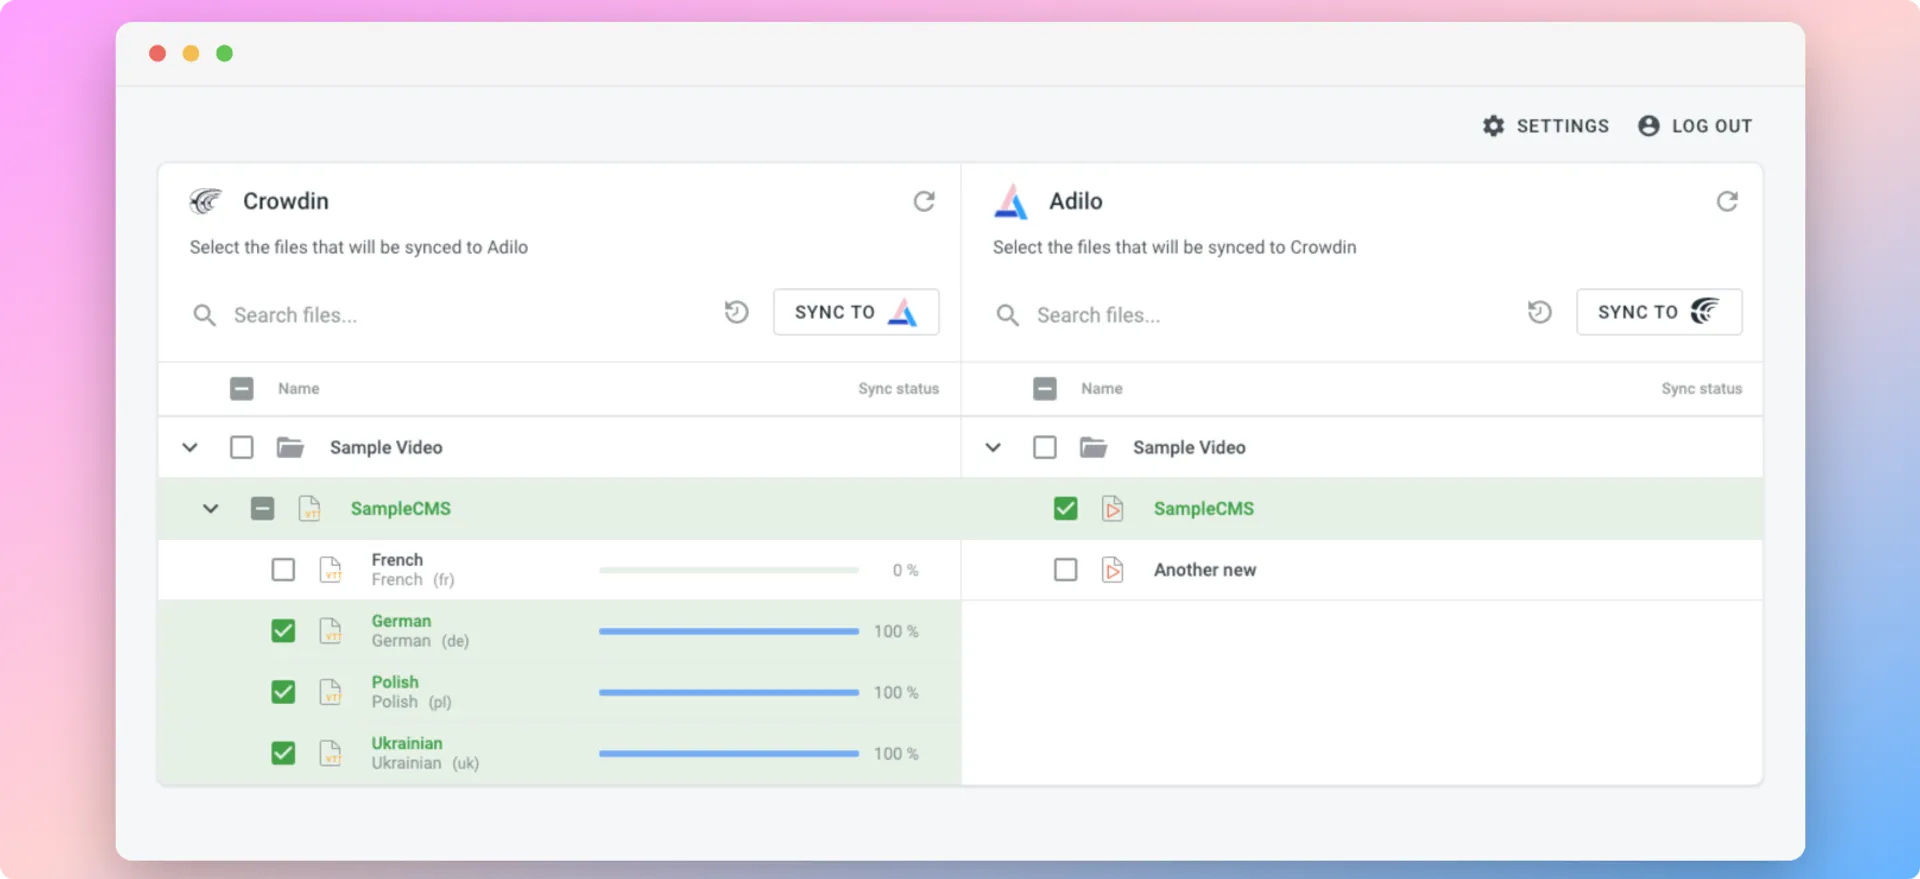Click the Log Out account icon
Image resolution: width=1920 pixels, height=879 pixels.
[x=1649, y=126]
